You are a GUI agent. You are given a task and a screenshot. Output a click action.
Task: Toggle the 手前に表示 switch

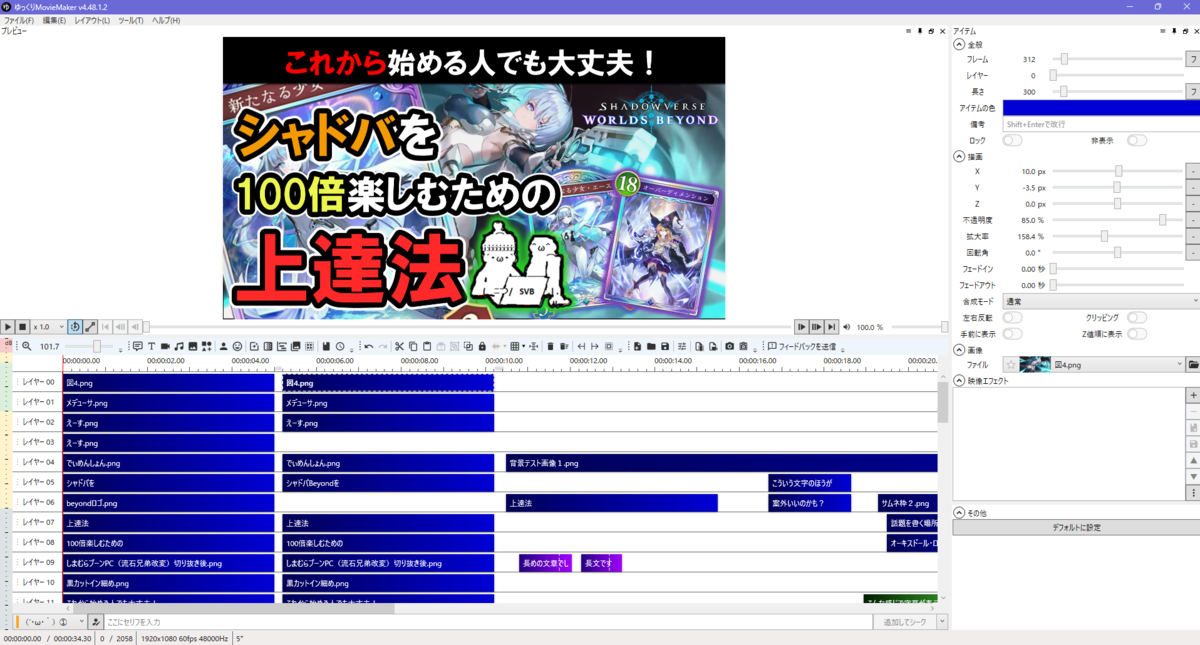pos(1012,333)
